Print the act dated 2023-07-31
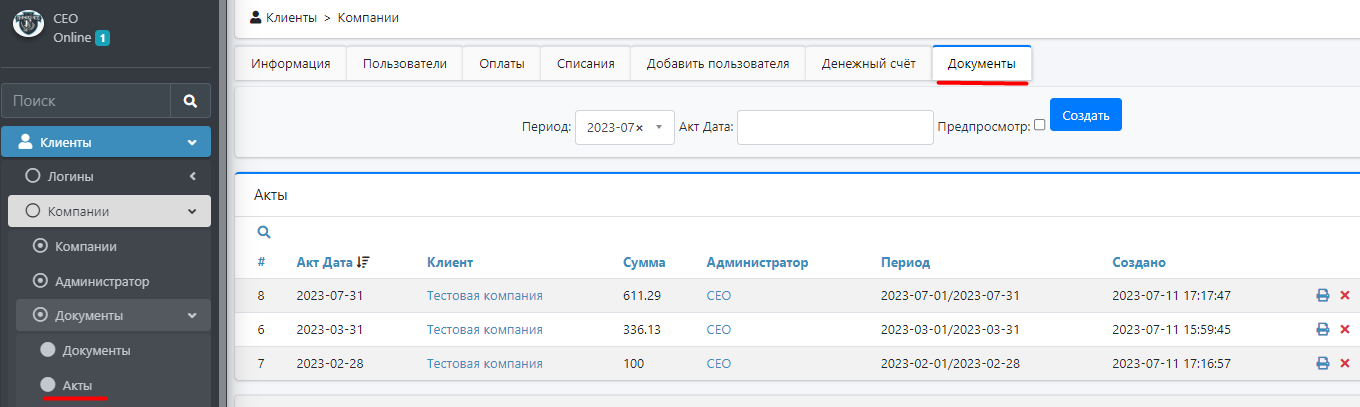 click(1322, 296)
